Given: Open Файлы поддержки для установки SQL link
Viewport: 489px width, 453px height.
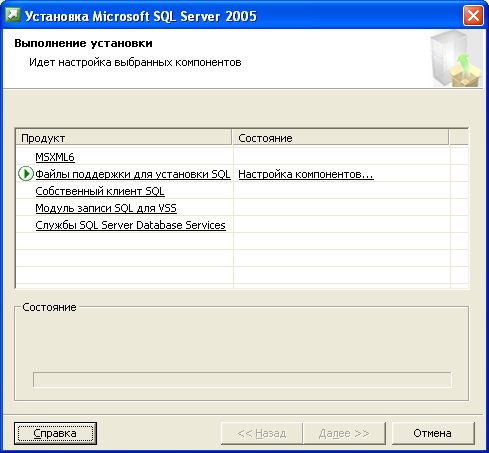Looking at the screenshot, I should pos(133,174).
